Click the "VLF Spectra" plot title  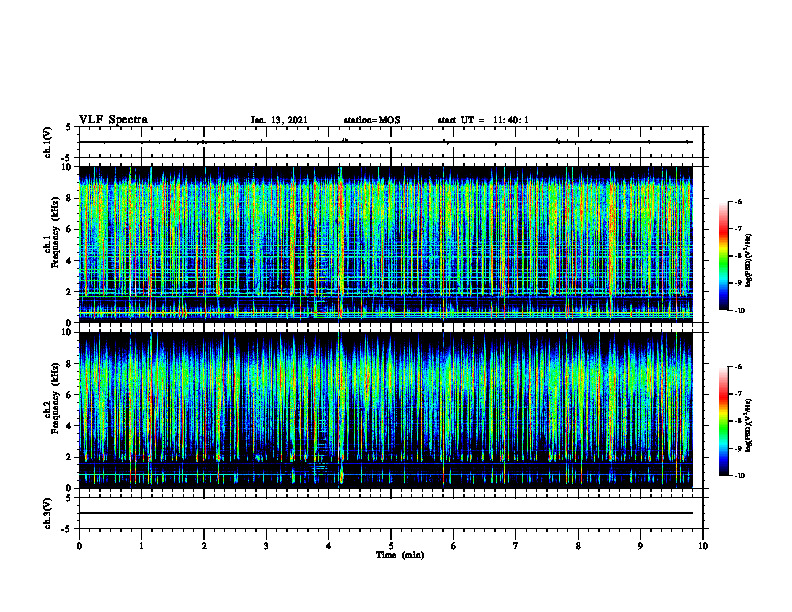coord(113,120)
